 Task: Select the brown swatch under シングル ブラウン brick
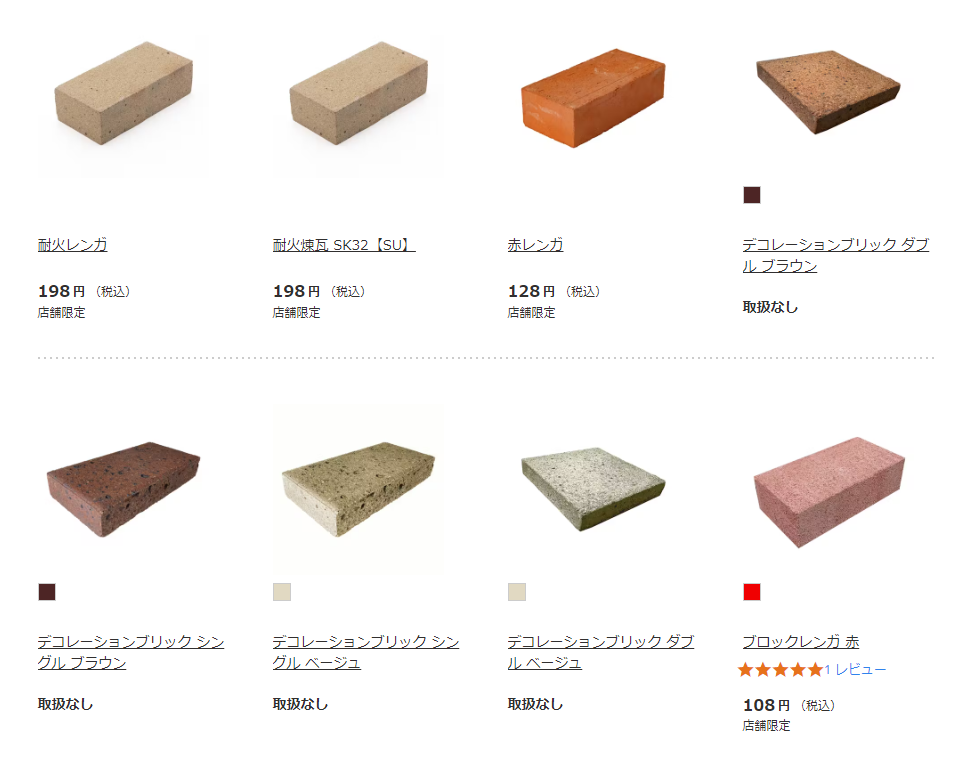pyautogui.click(x=47, y=592)
